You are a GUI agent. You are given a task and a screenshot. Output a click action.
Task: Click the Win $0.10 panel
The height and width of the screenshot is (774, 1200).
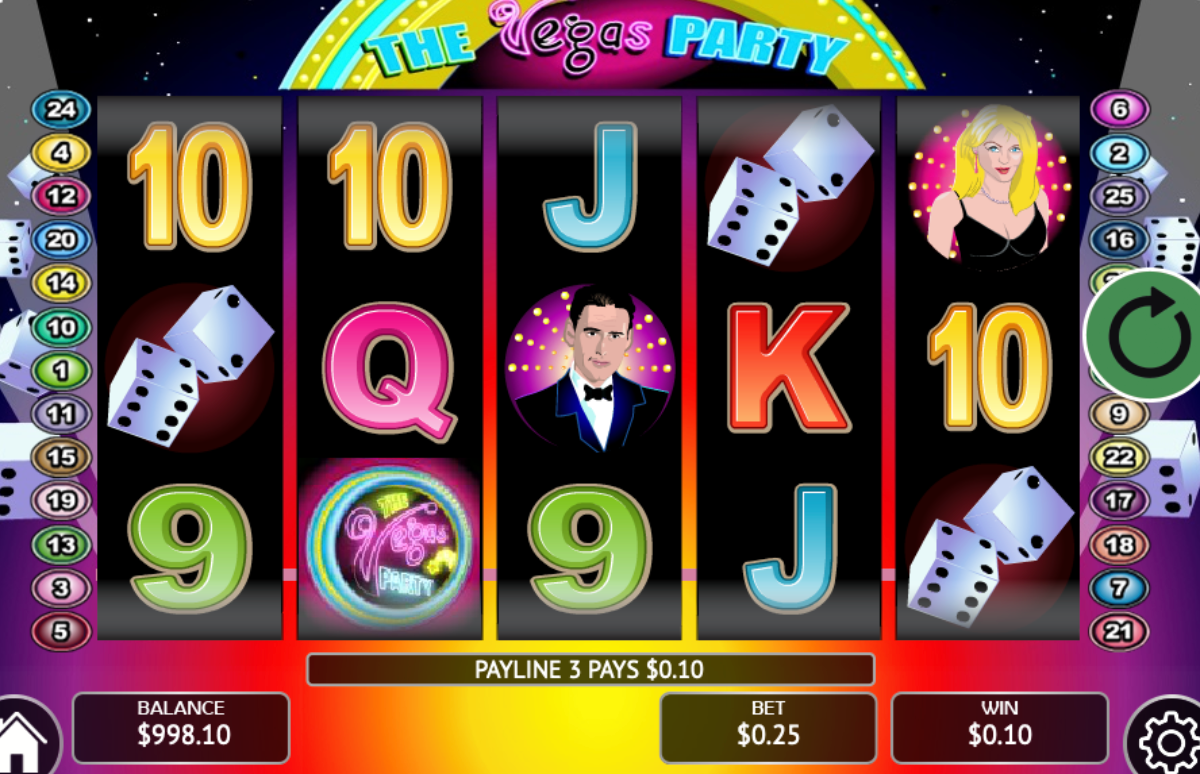(999, 727)
